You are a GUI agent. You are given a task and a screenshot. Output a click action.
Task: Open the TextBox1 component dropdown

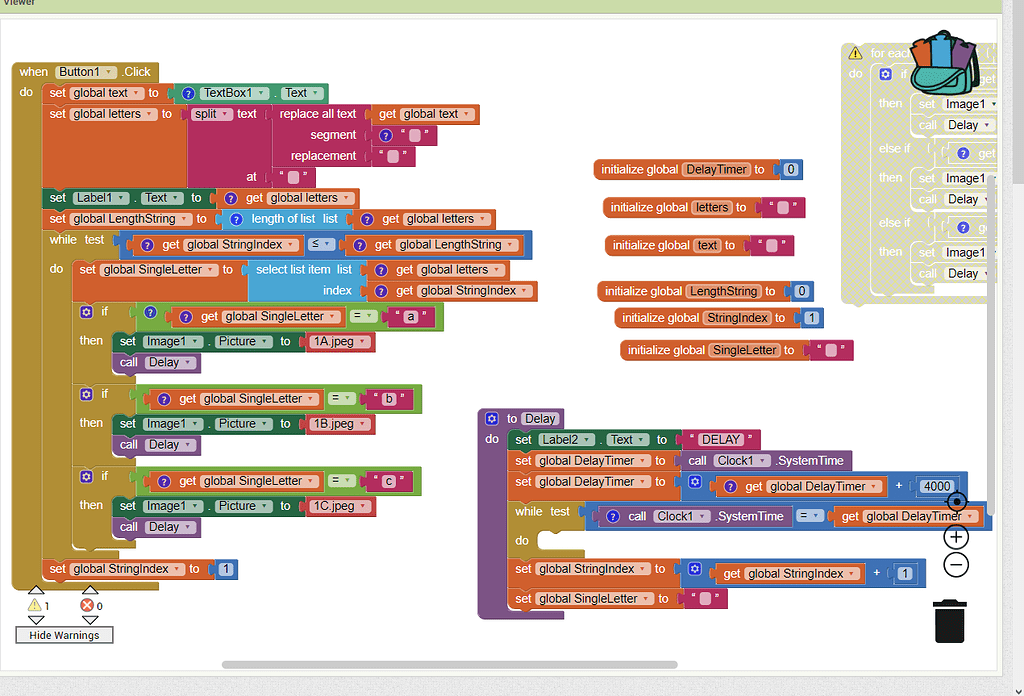pyautogui.click(x=259, y=91)
